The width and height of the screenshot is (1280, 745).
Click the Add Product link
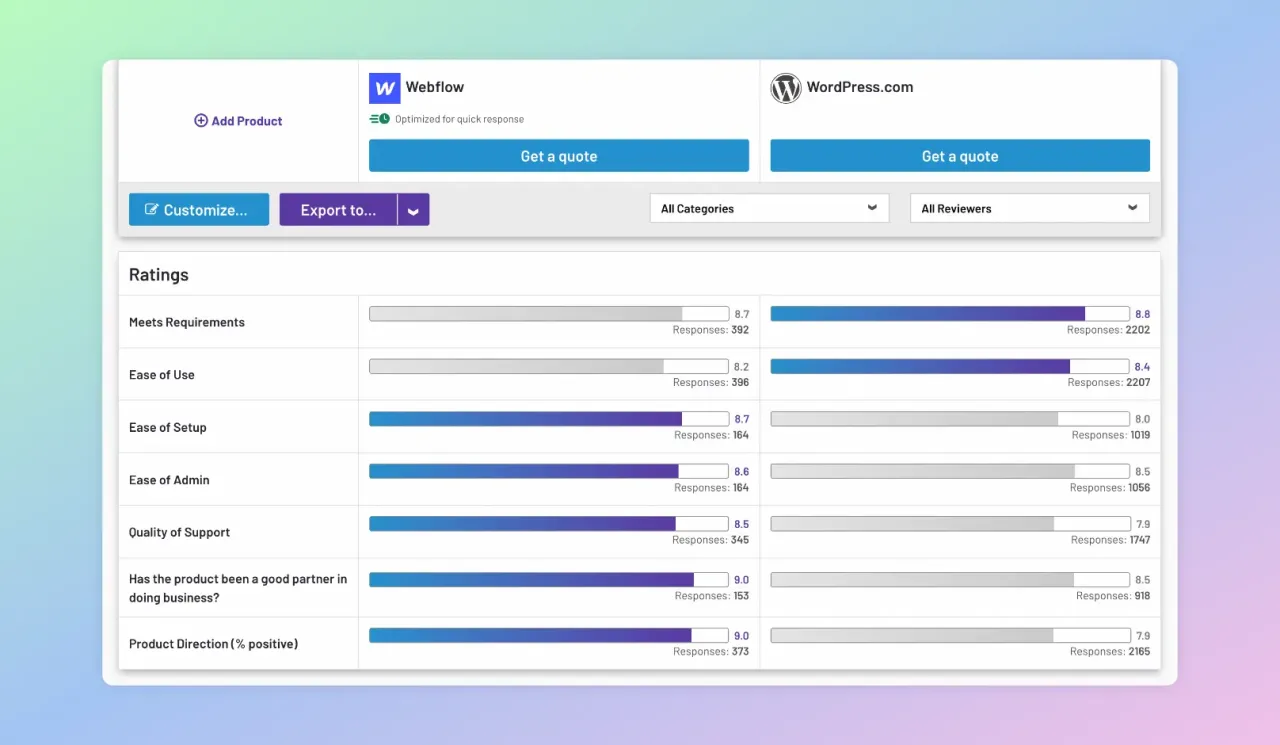(246, 120)
